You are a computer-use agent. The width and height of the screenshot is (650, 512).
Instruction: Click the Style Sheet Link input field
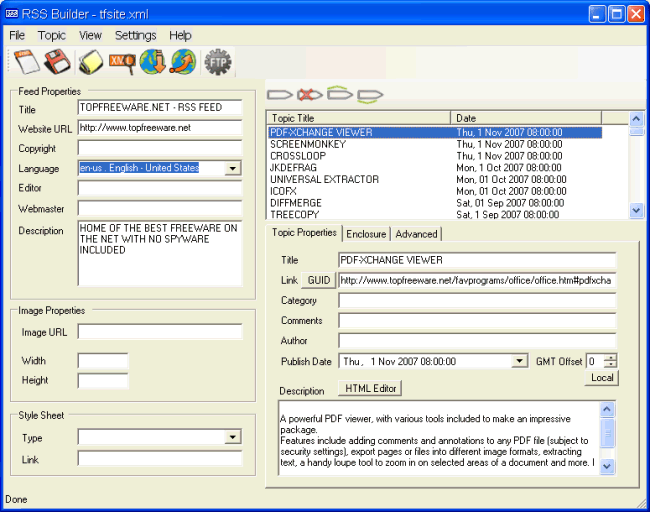tap(160, 459)
